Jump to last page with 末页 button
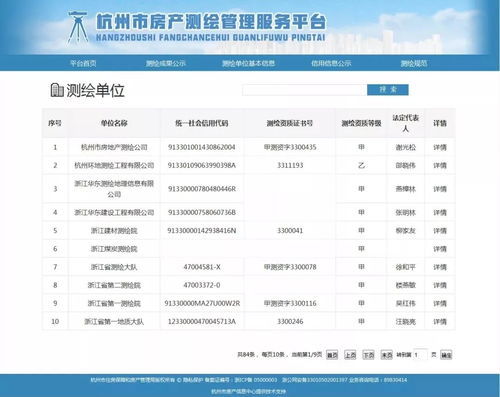Screen dimensions: 500x397 [387, 355]
